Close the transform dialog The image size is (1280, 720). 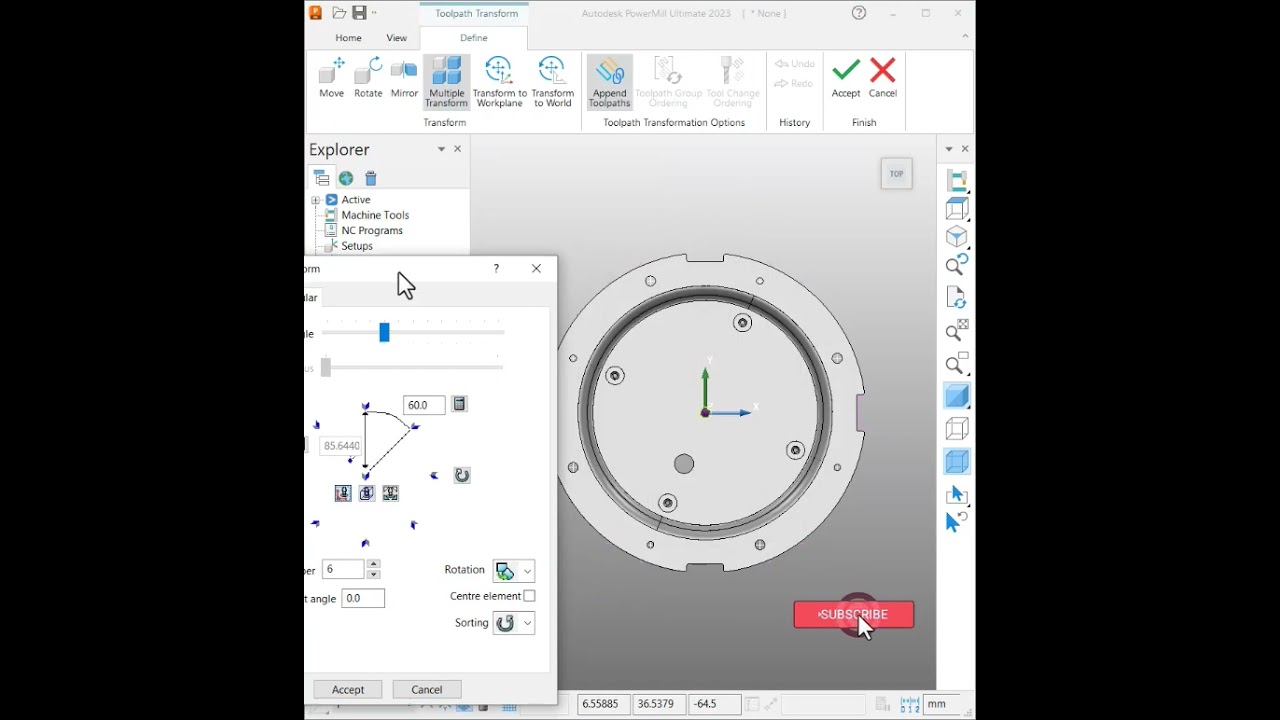(536, 268)
